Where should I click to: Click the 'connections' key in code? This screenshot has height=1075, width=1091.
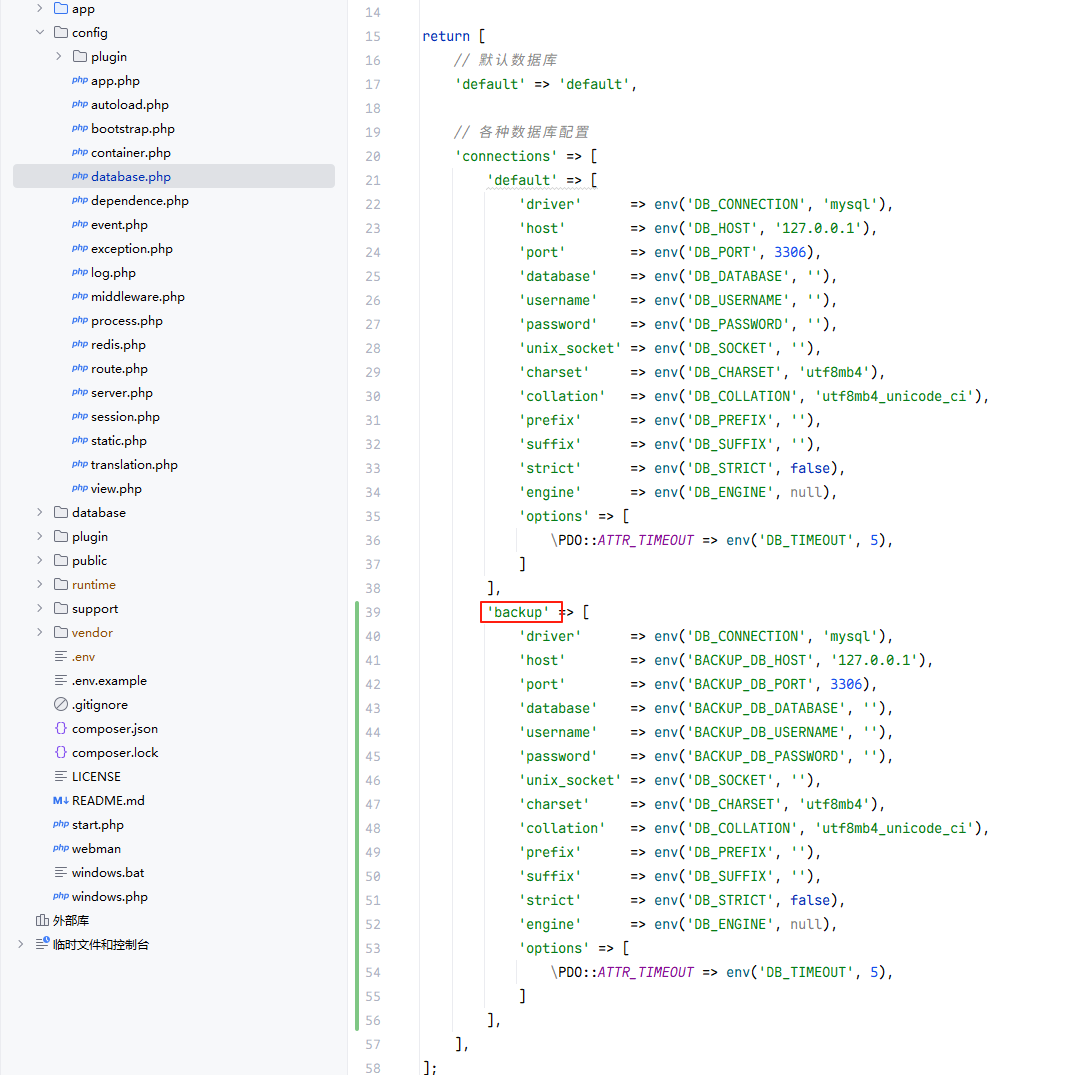point(506,157)
